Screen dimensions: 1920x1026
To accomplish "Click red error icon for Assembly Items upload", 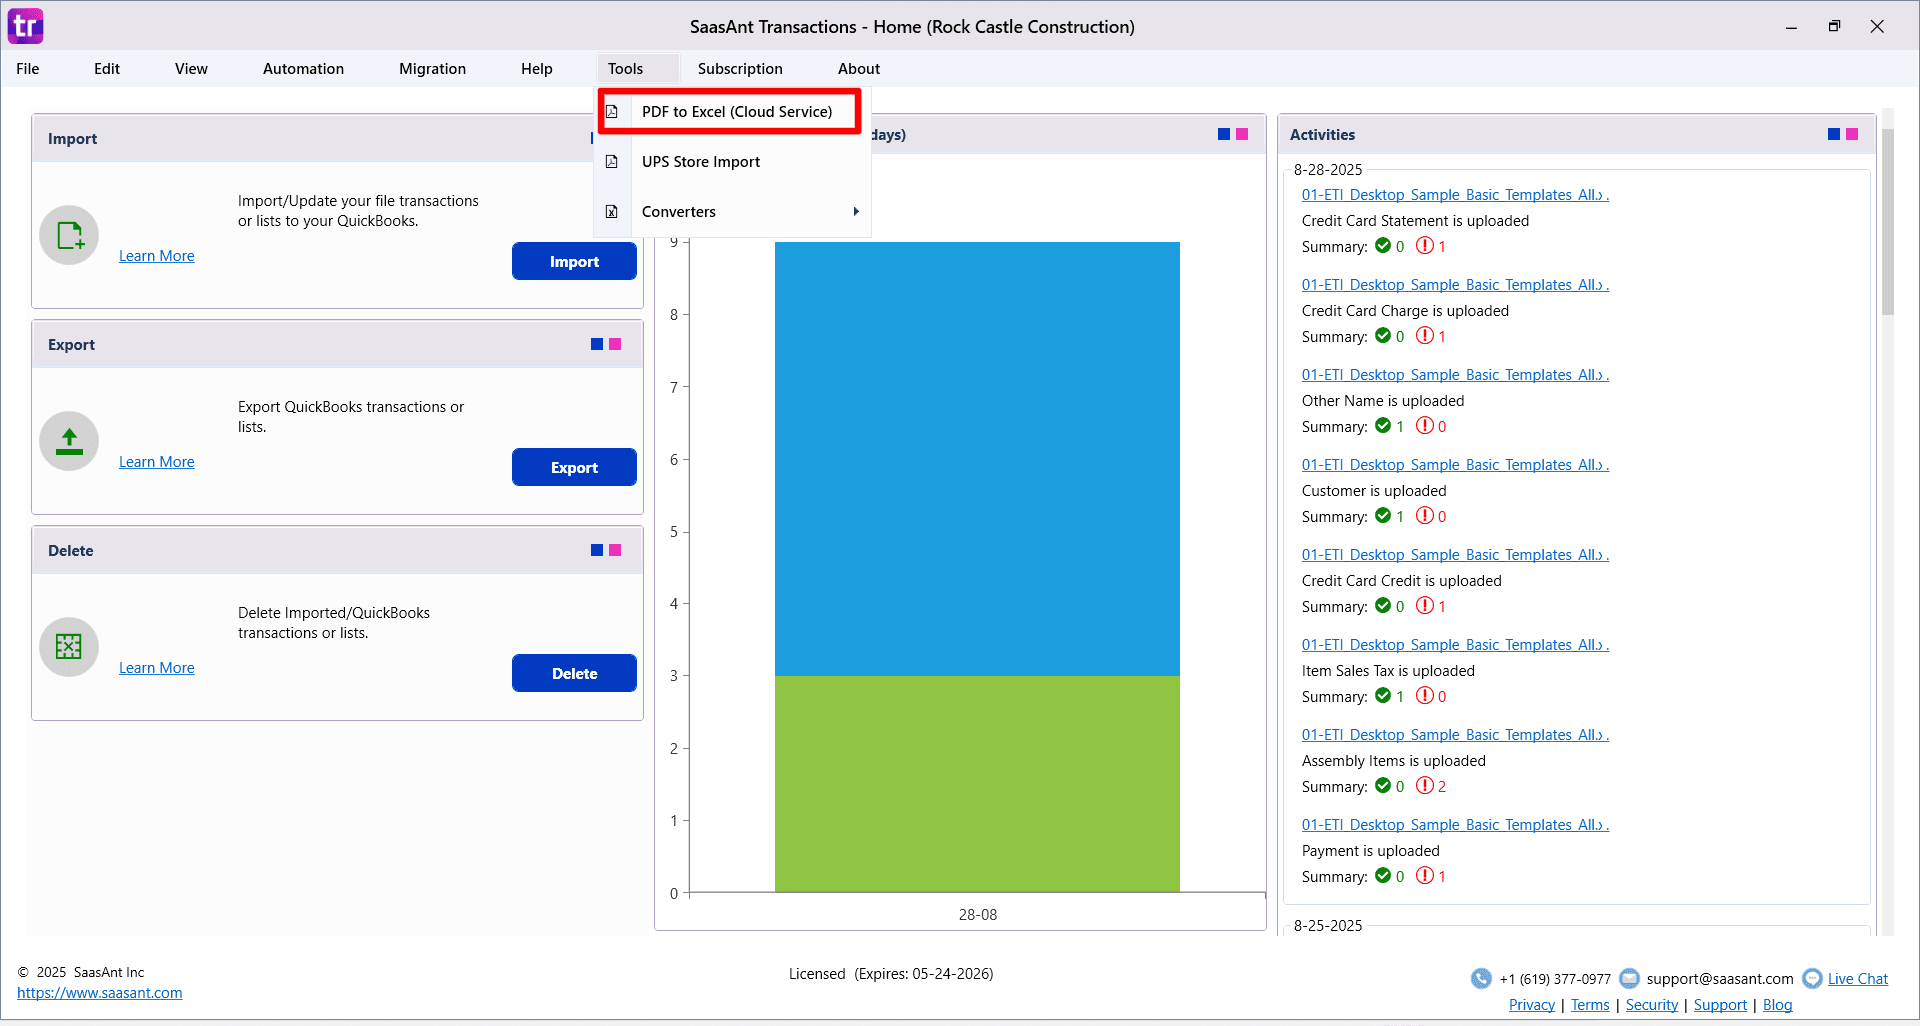I will click(x=1425, y=785).
